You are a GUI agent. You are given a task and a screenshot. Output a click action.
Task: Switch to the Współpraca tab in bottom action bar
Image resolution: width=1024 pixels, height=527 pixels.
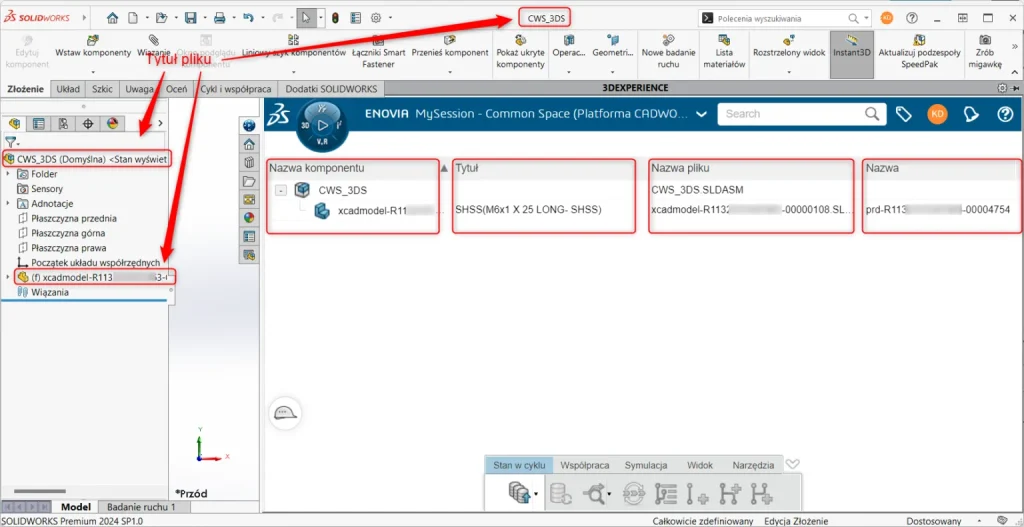[584, 466]
